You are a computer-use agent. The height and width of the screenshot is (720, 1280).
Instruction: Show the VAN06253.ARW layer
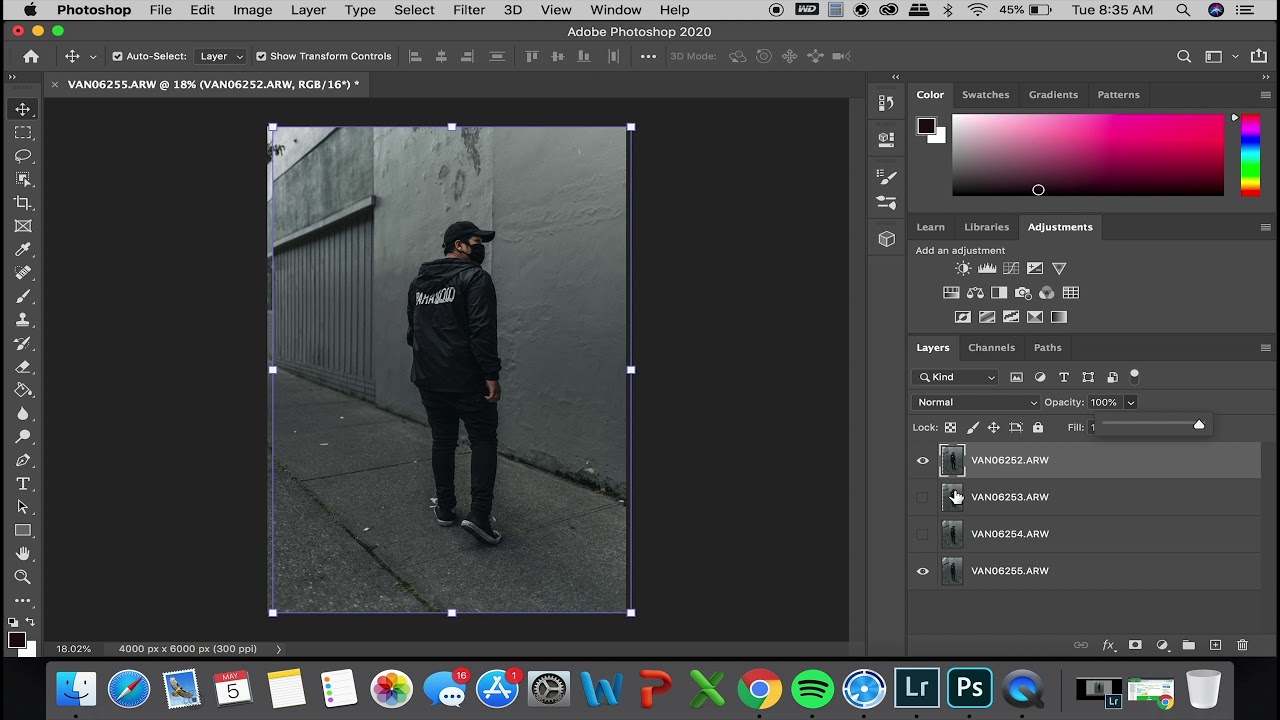click(923, 497)
